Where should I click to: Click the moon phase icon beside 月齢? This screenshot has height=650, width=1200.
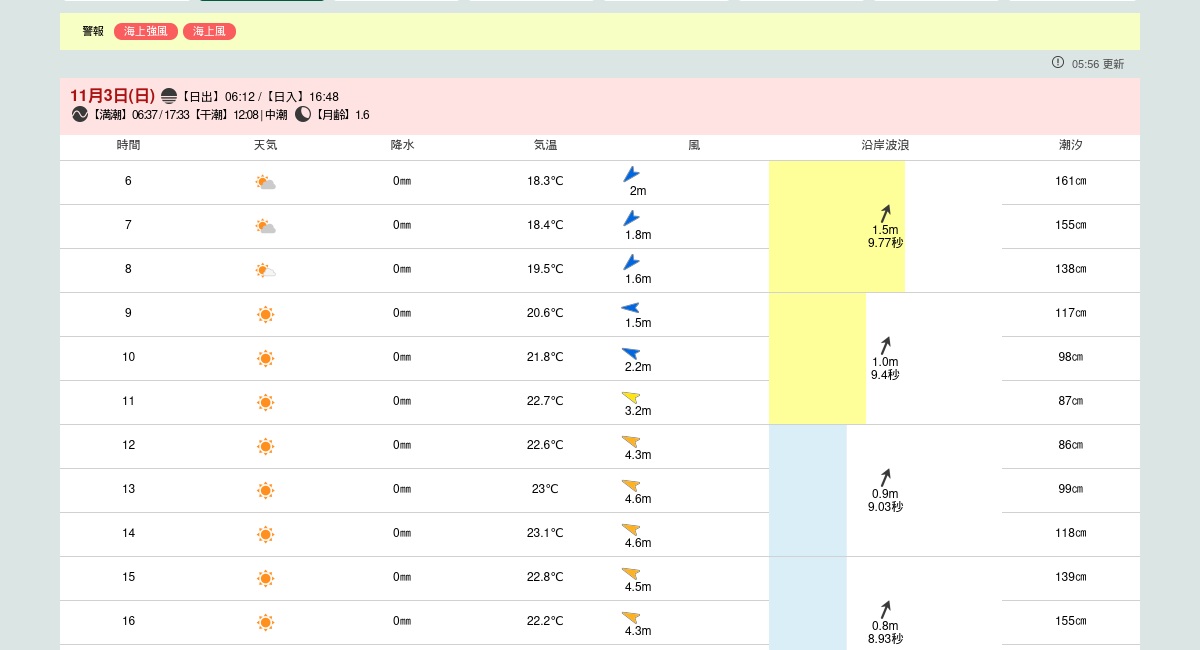pyautogui.click(x=303, y=115)
